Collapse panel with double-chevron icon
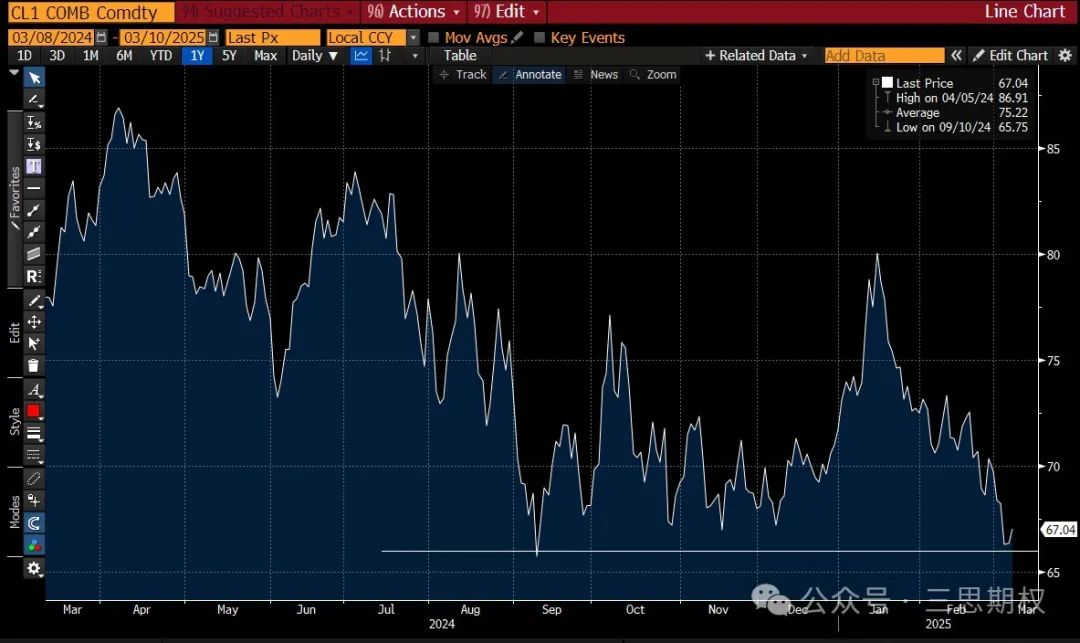This screenshot has width=1080, height=643. [956, 56]
